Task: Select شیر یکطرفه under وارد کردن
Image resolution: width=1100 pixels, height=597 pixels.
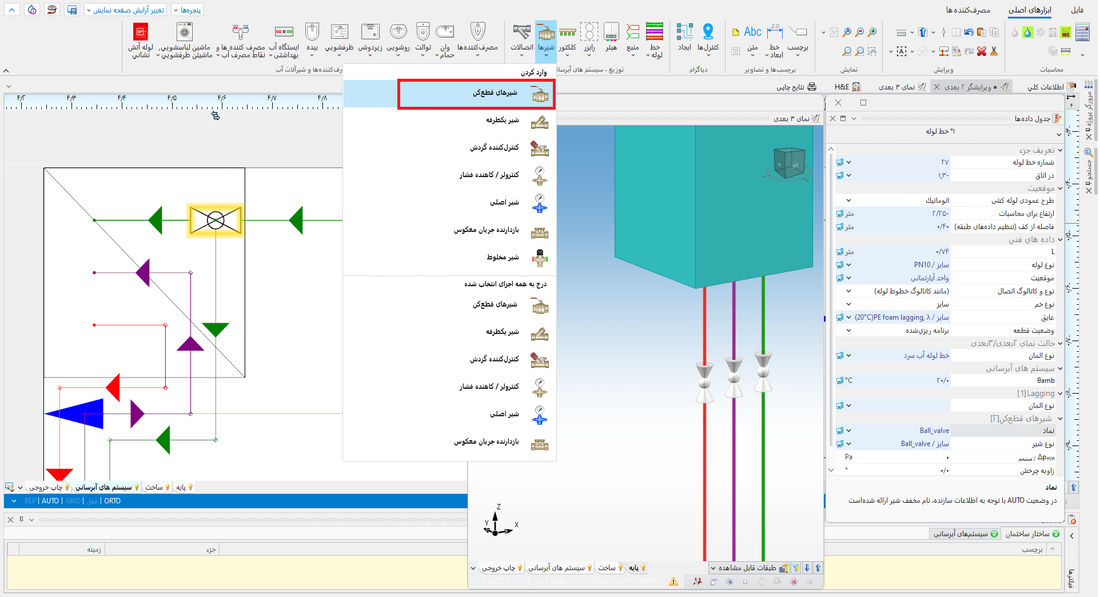Action: pyautogui.click(x=450, y=121)
